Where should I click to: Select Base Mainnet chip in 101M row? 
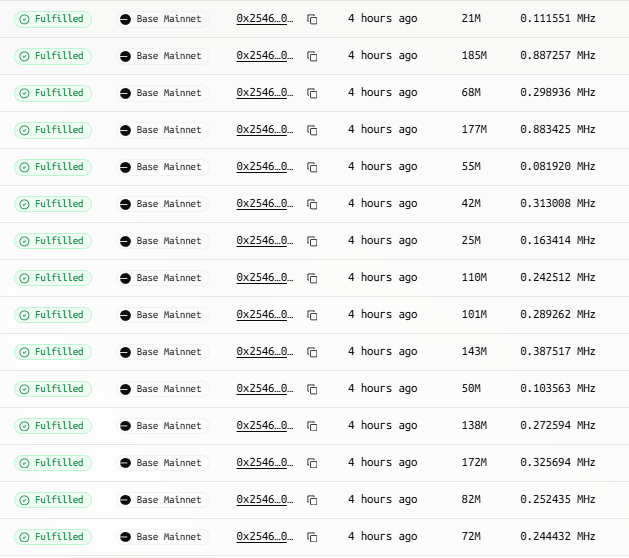[163, 315]
